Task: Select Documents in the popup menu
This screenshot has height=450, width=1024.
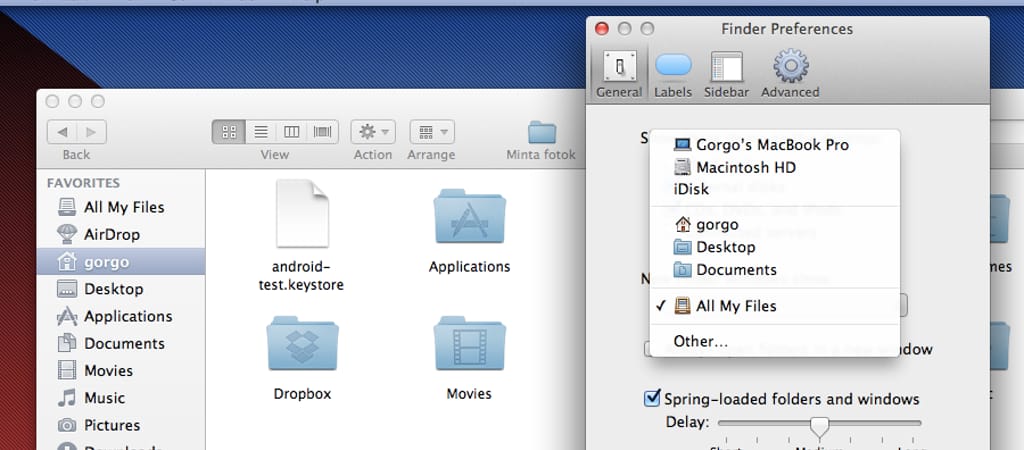Action: click(x=736, y=269)
